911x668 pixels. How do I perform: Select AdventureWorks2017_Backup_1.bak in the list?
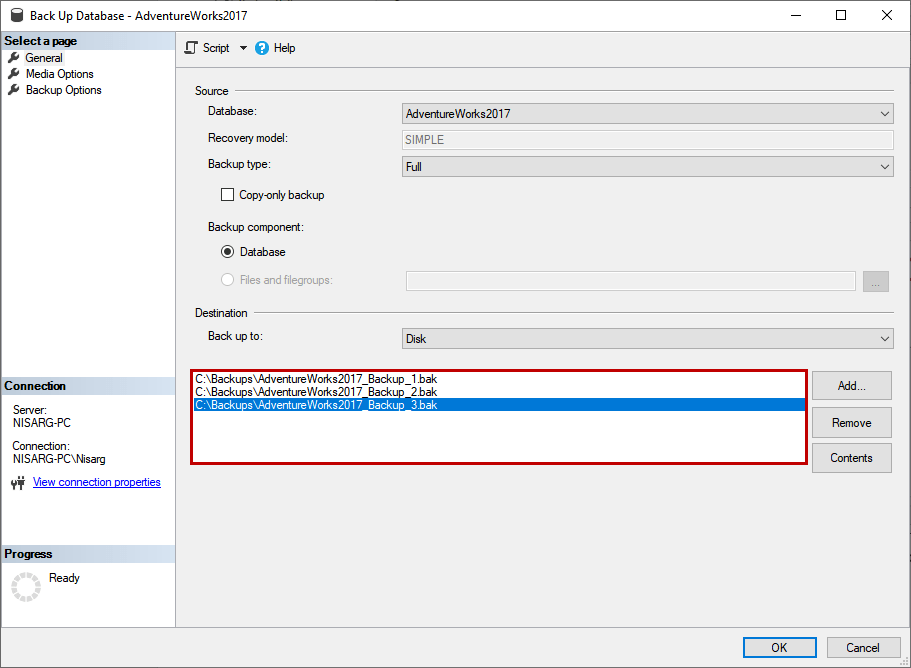[x=316, y=378]
